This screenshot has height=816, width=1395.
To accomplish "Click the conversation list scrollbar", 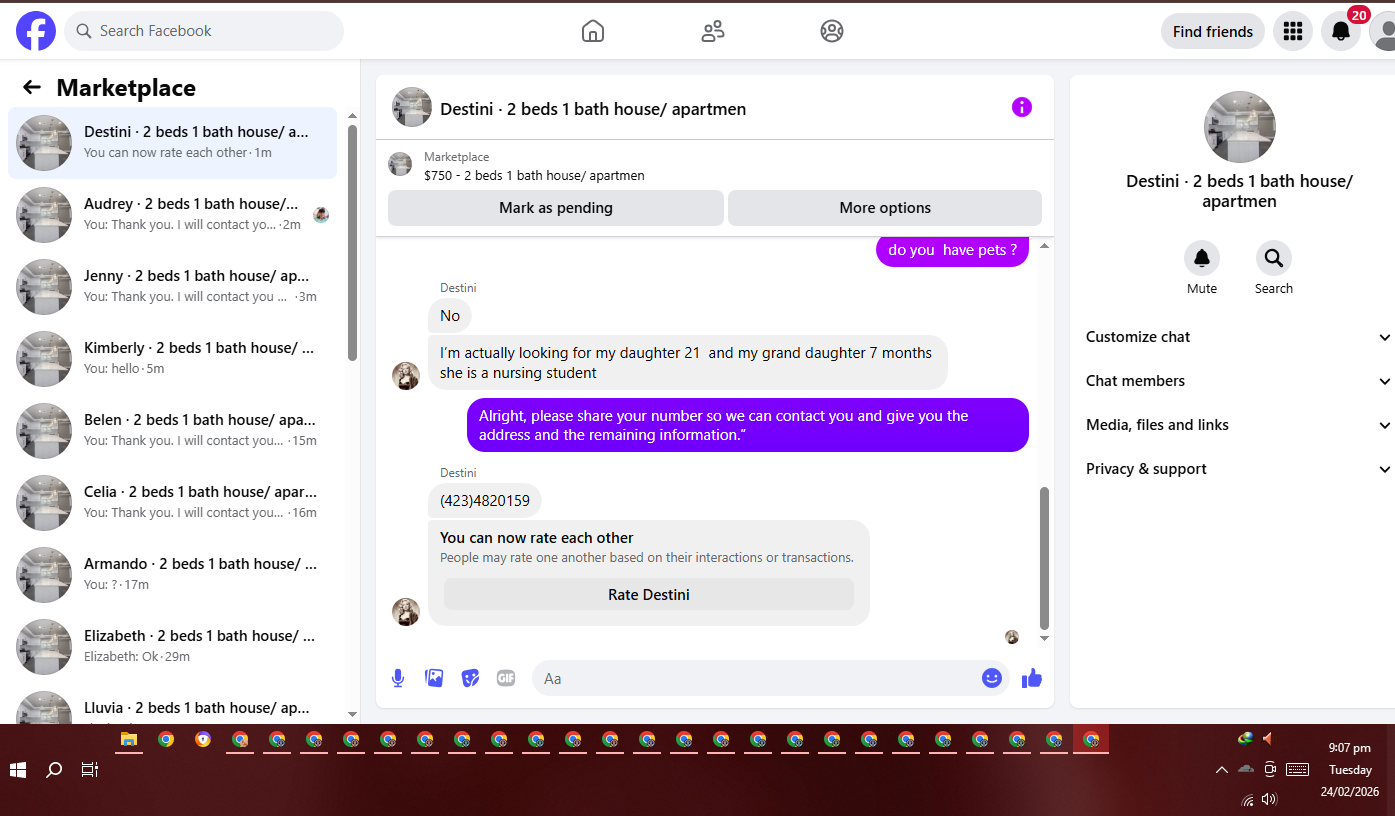I will 352,242.
